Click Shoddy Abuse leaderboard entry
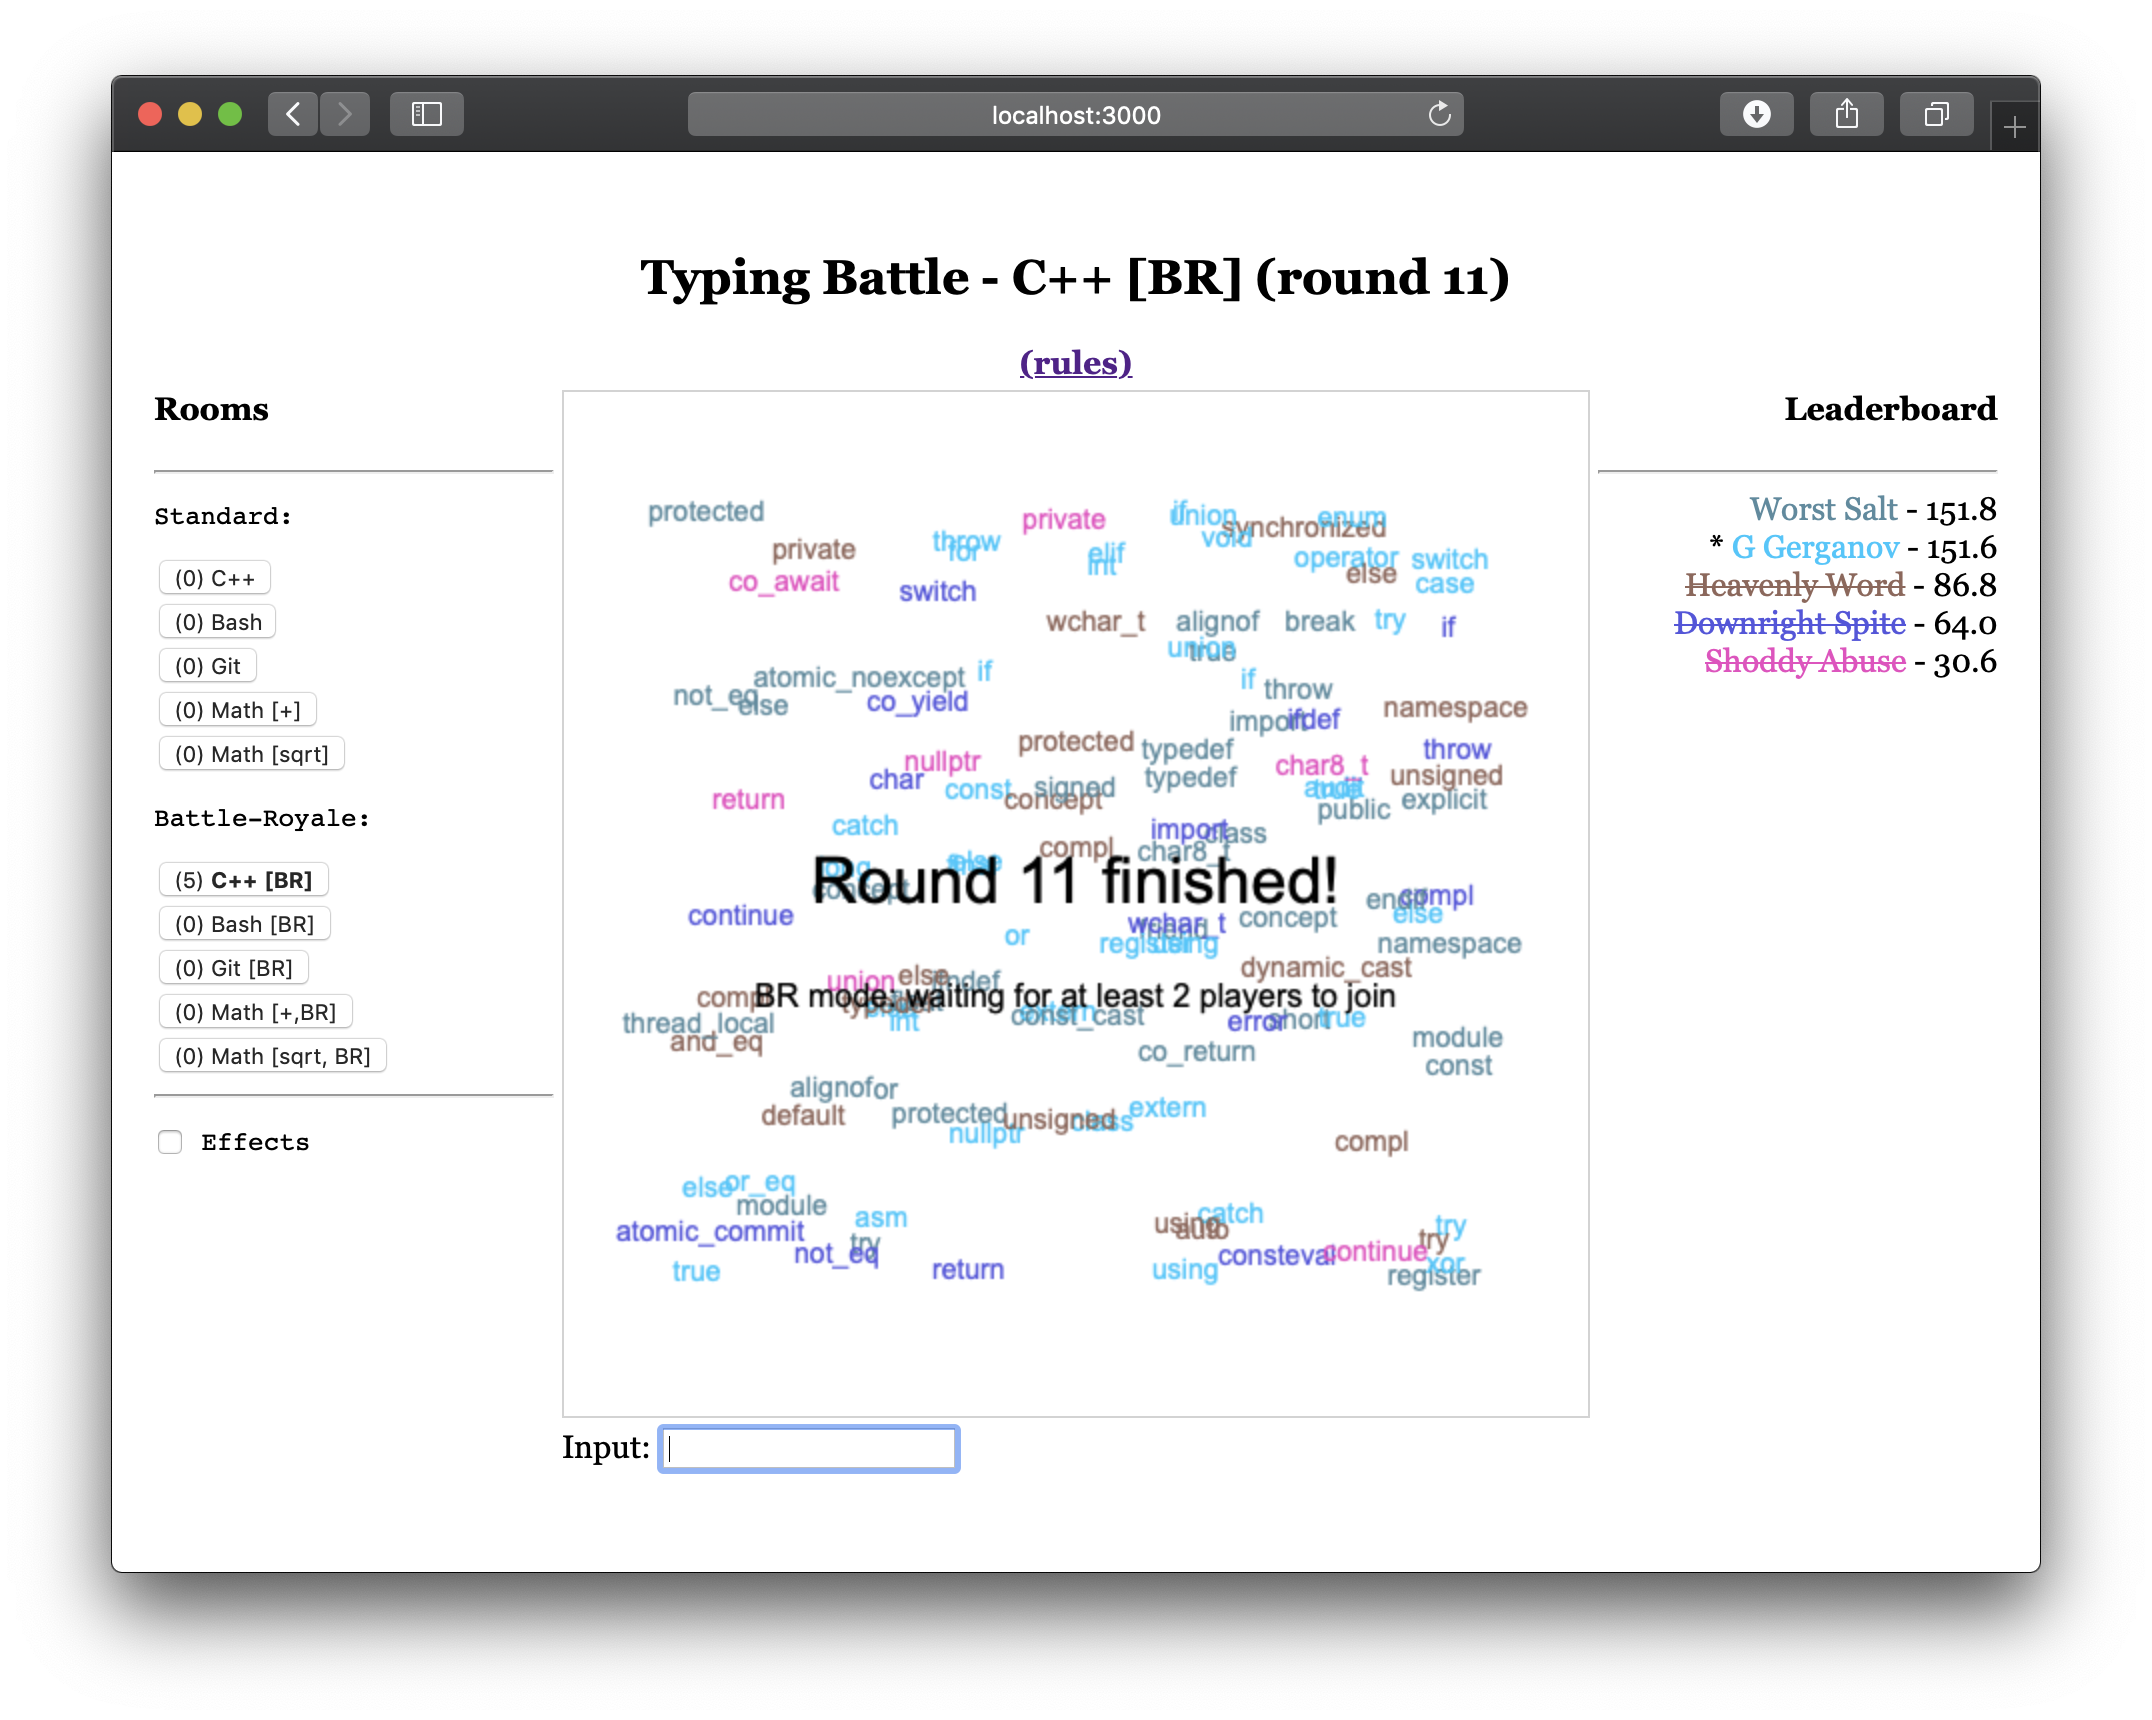Screen dimensions: 2152x1720 click(x=1805, y=661)
